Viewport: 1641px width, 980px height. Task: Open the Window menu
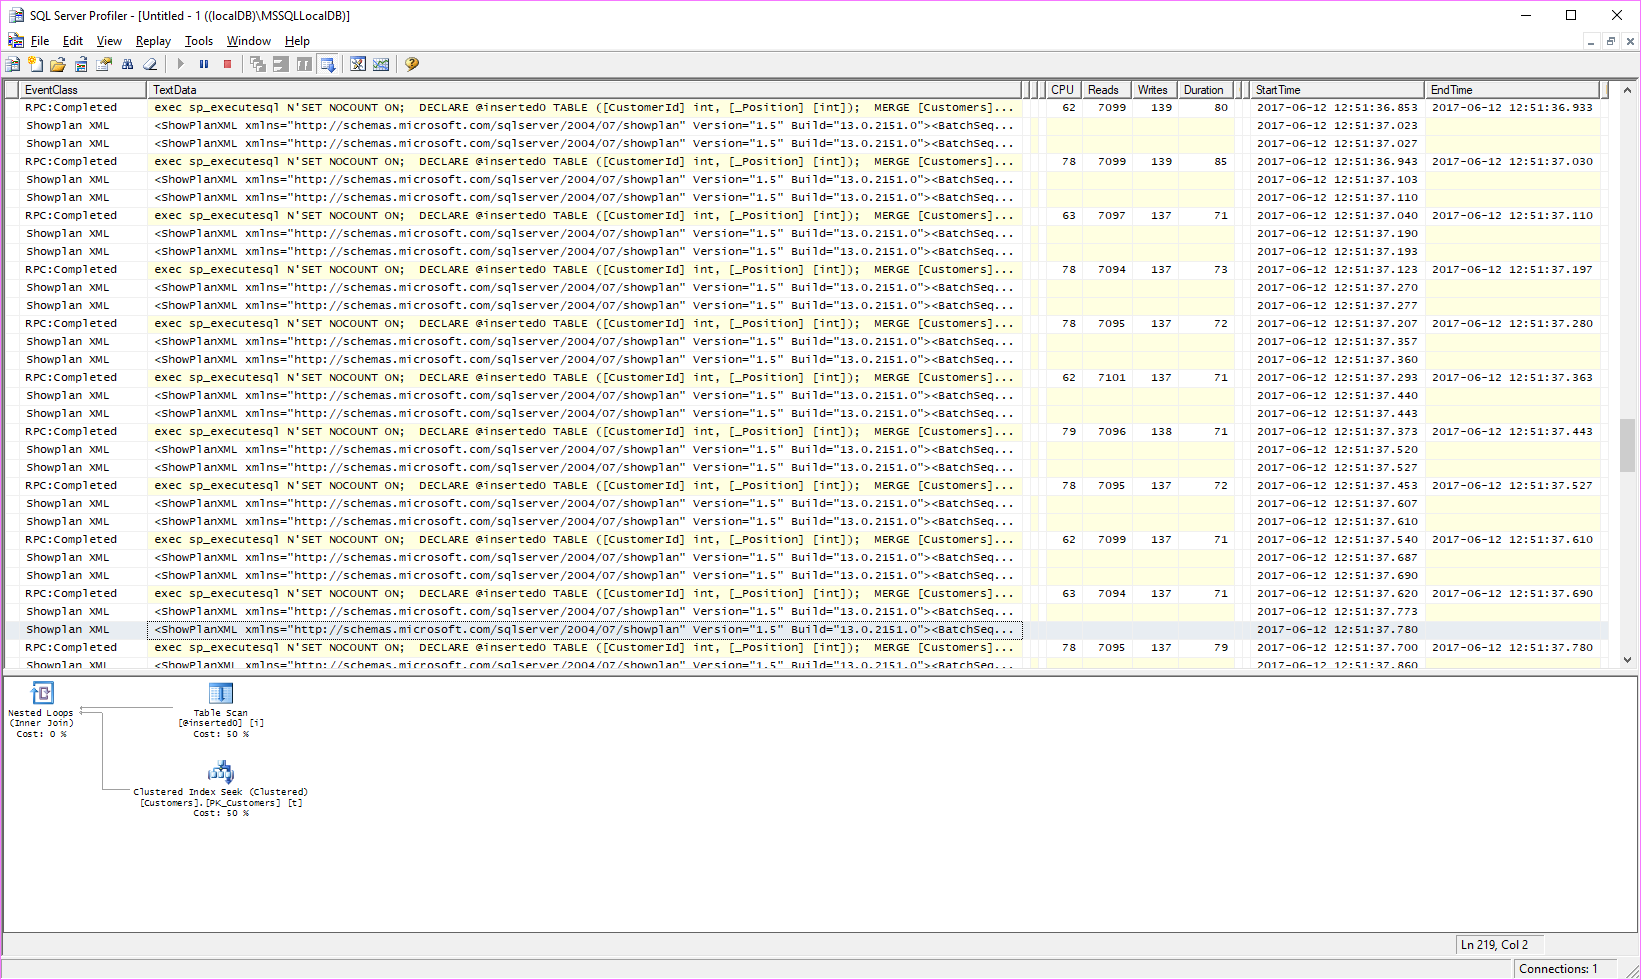(x=248, y=41)
